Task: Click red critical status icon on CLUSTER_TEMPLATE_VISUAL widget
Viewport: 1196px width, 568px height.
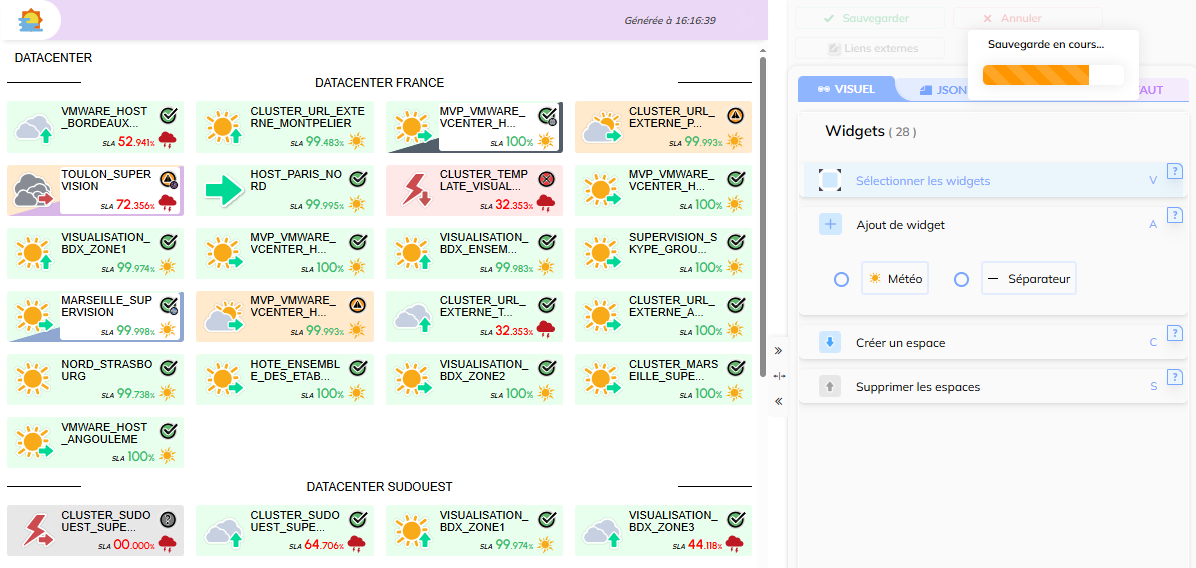Action: point(546,179)
